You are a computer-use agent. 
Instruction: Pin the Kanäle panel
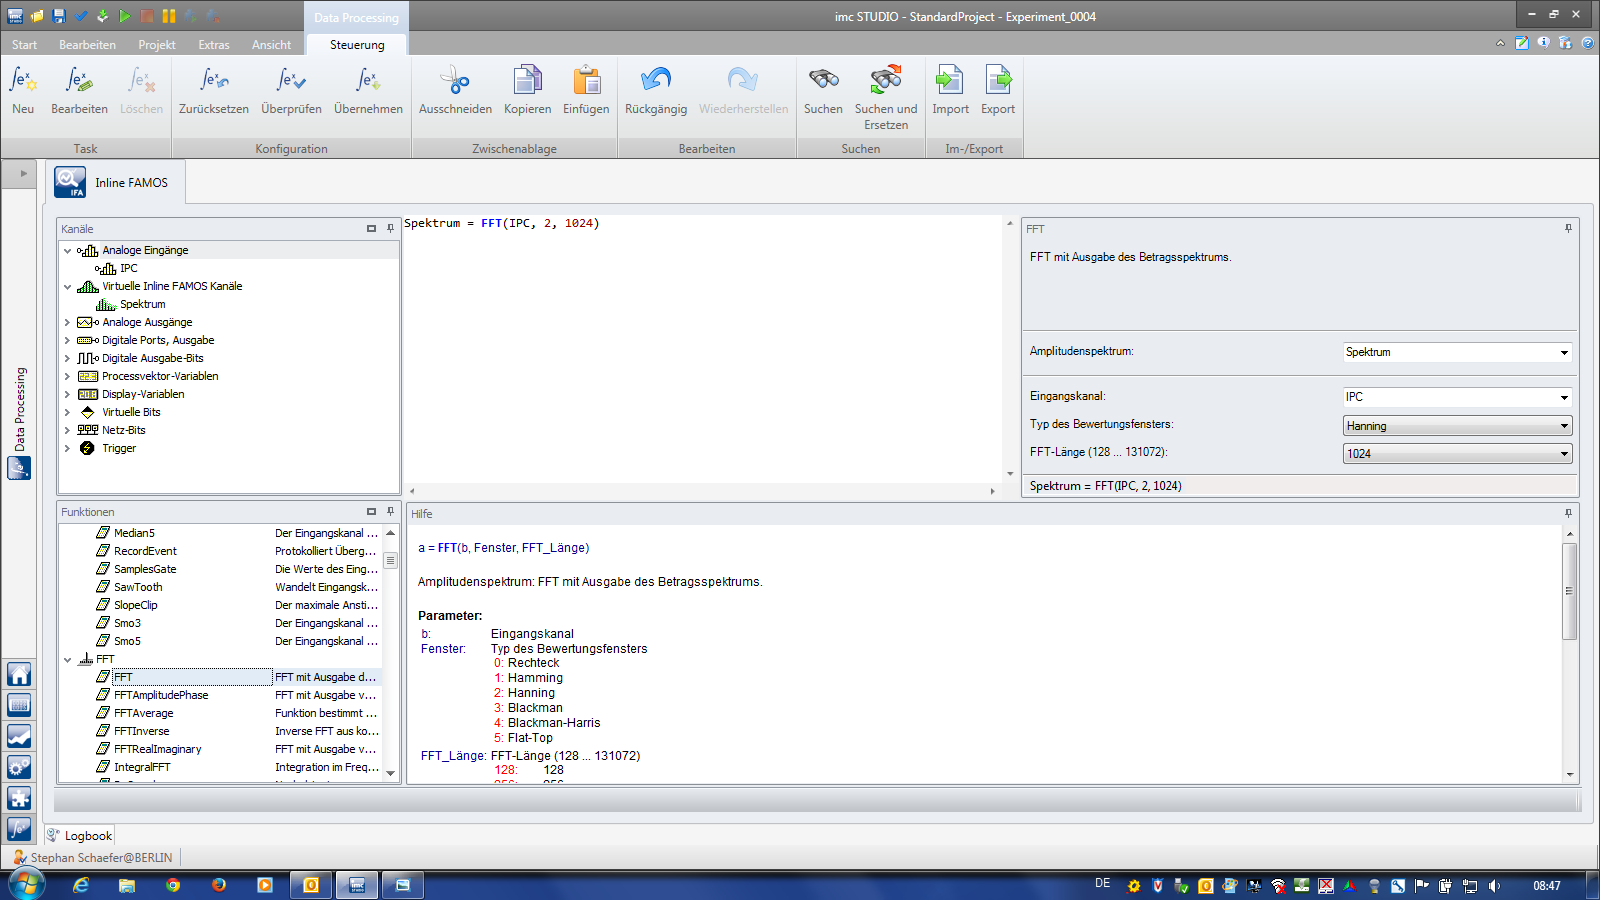(390, 229)
